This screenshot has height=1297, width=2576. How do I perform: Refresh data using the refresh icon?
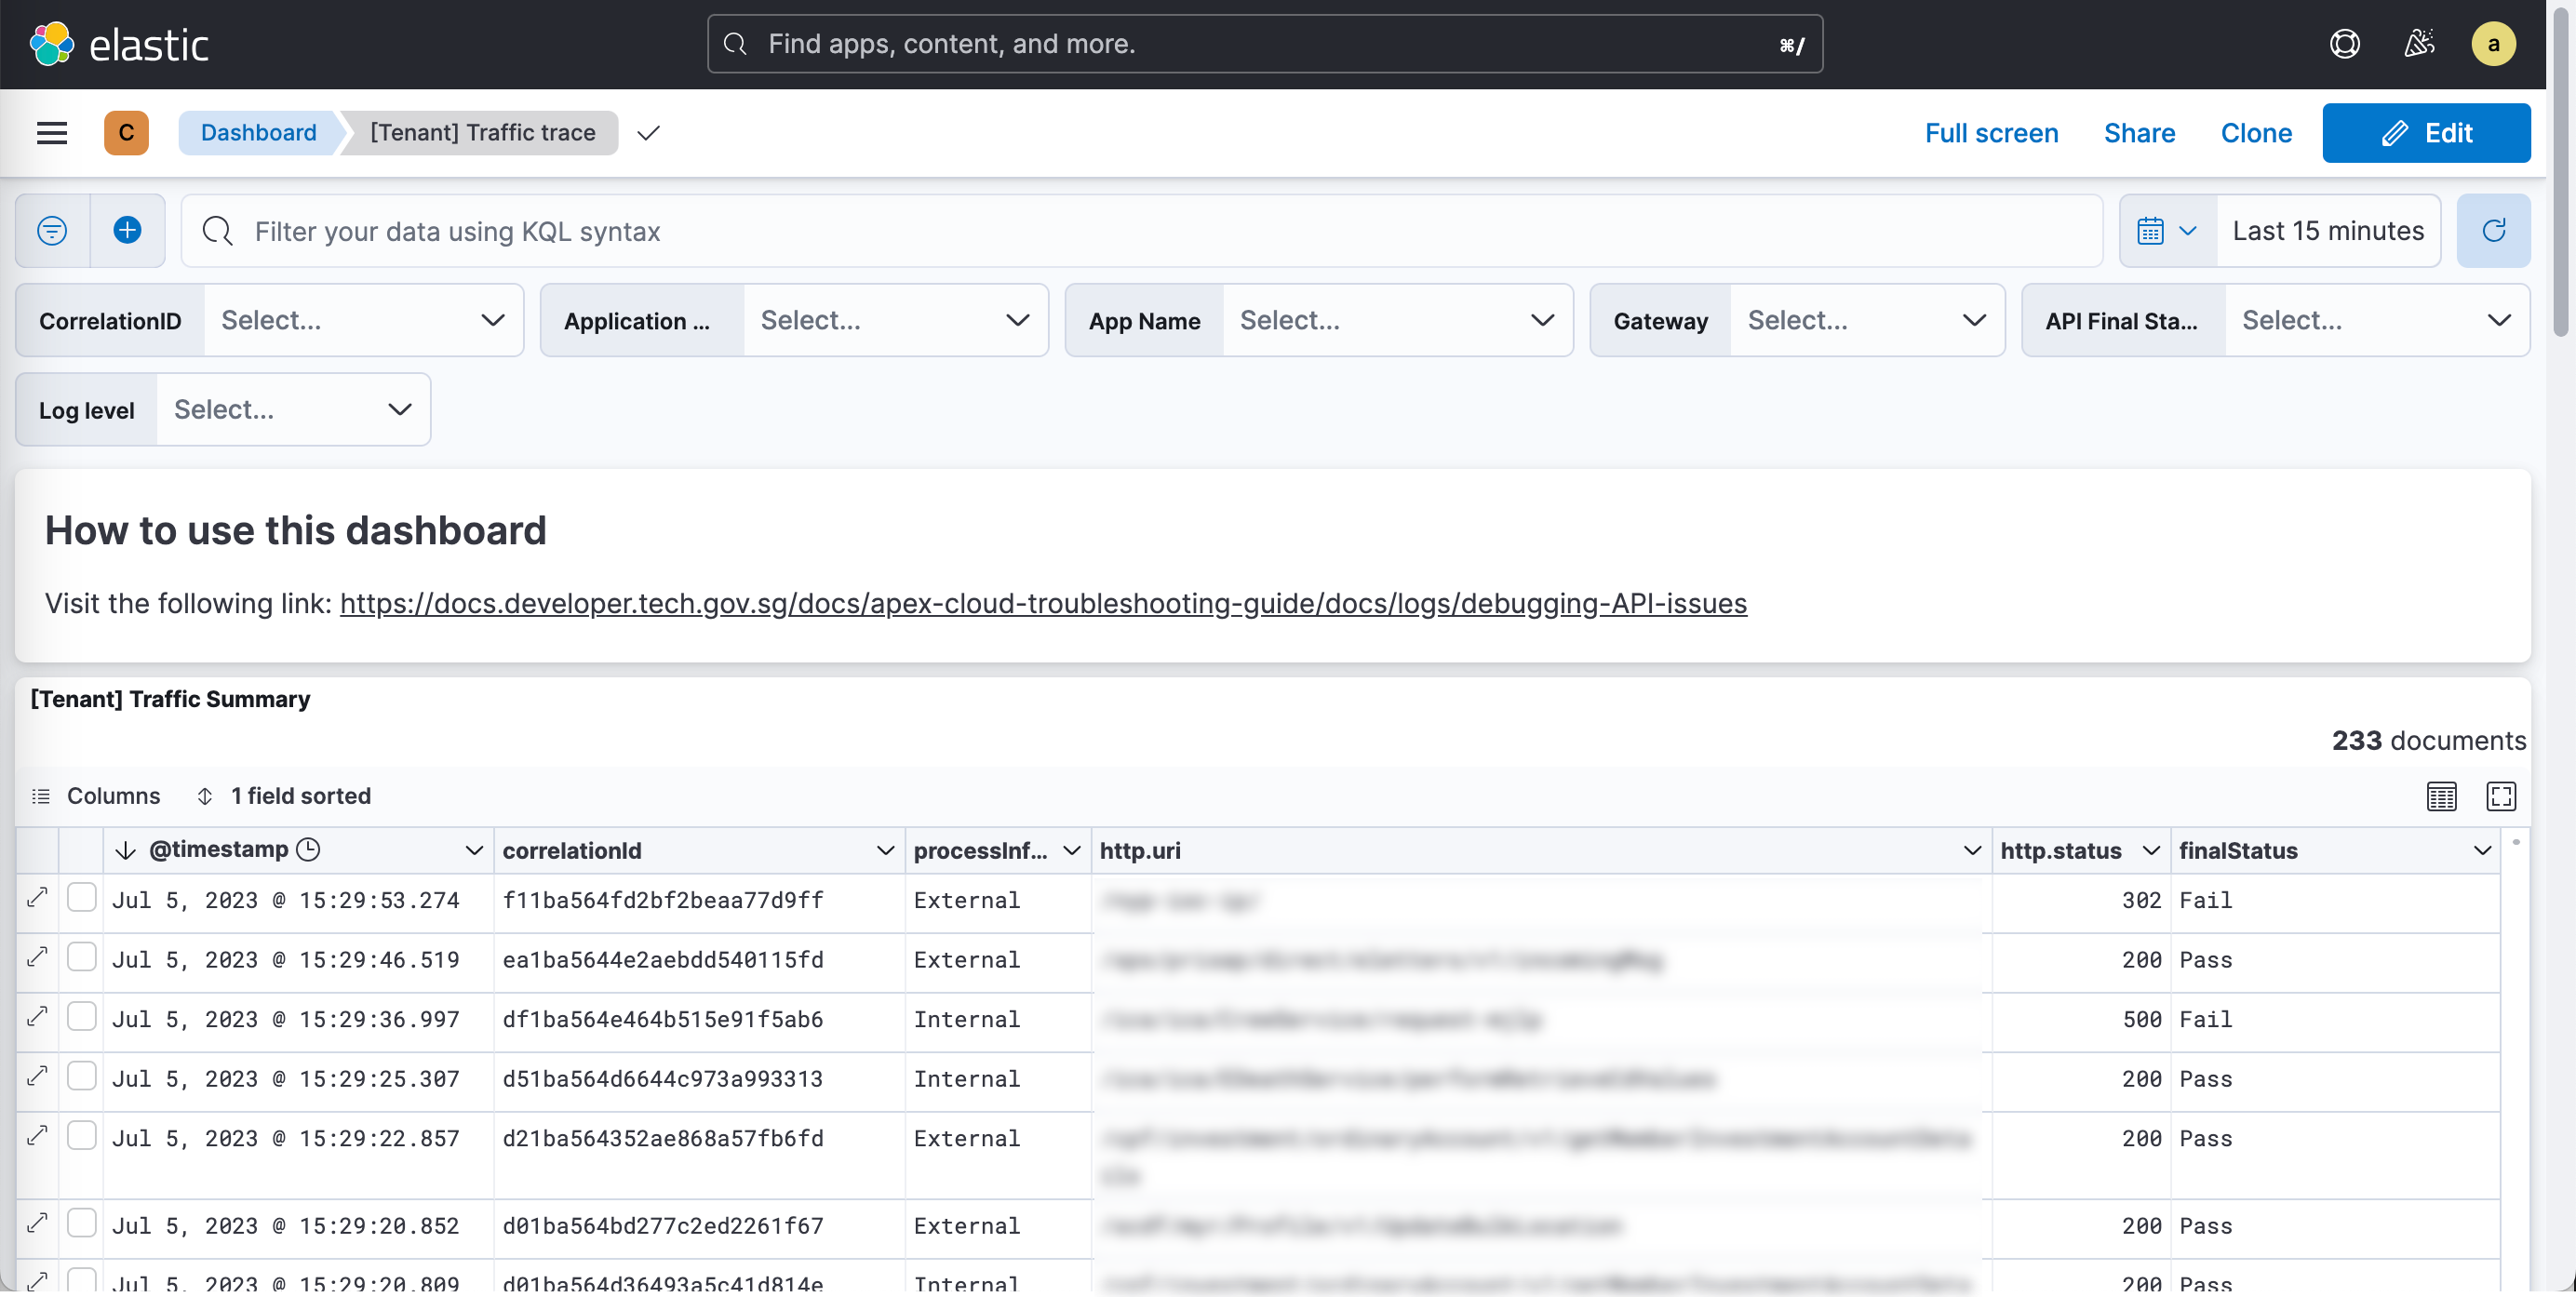pos(2494,230)
